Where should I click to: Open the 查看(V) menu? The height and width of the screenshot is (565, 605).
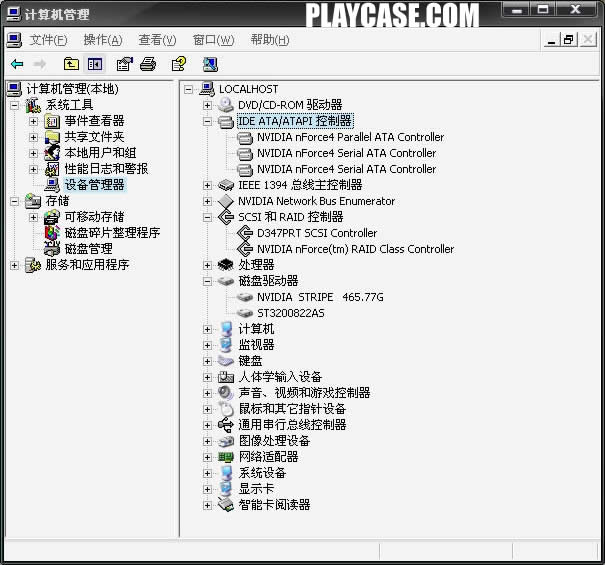pos(157,40)
